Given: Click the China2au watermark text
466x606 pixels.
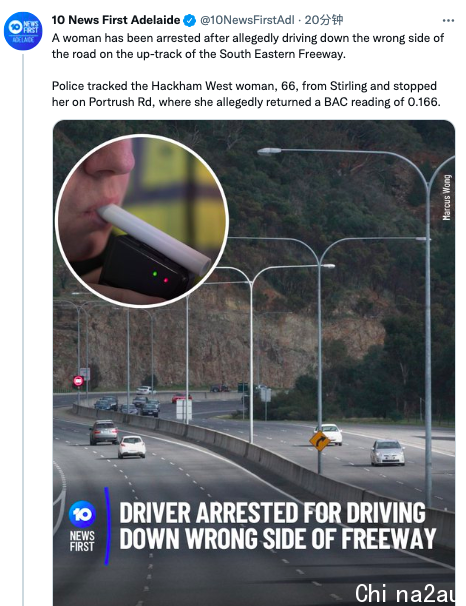Looking at the screenshot, I should click(404, 593).
